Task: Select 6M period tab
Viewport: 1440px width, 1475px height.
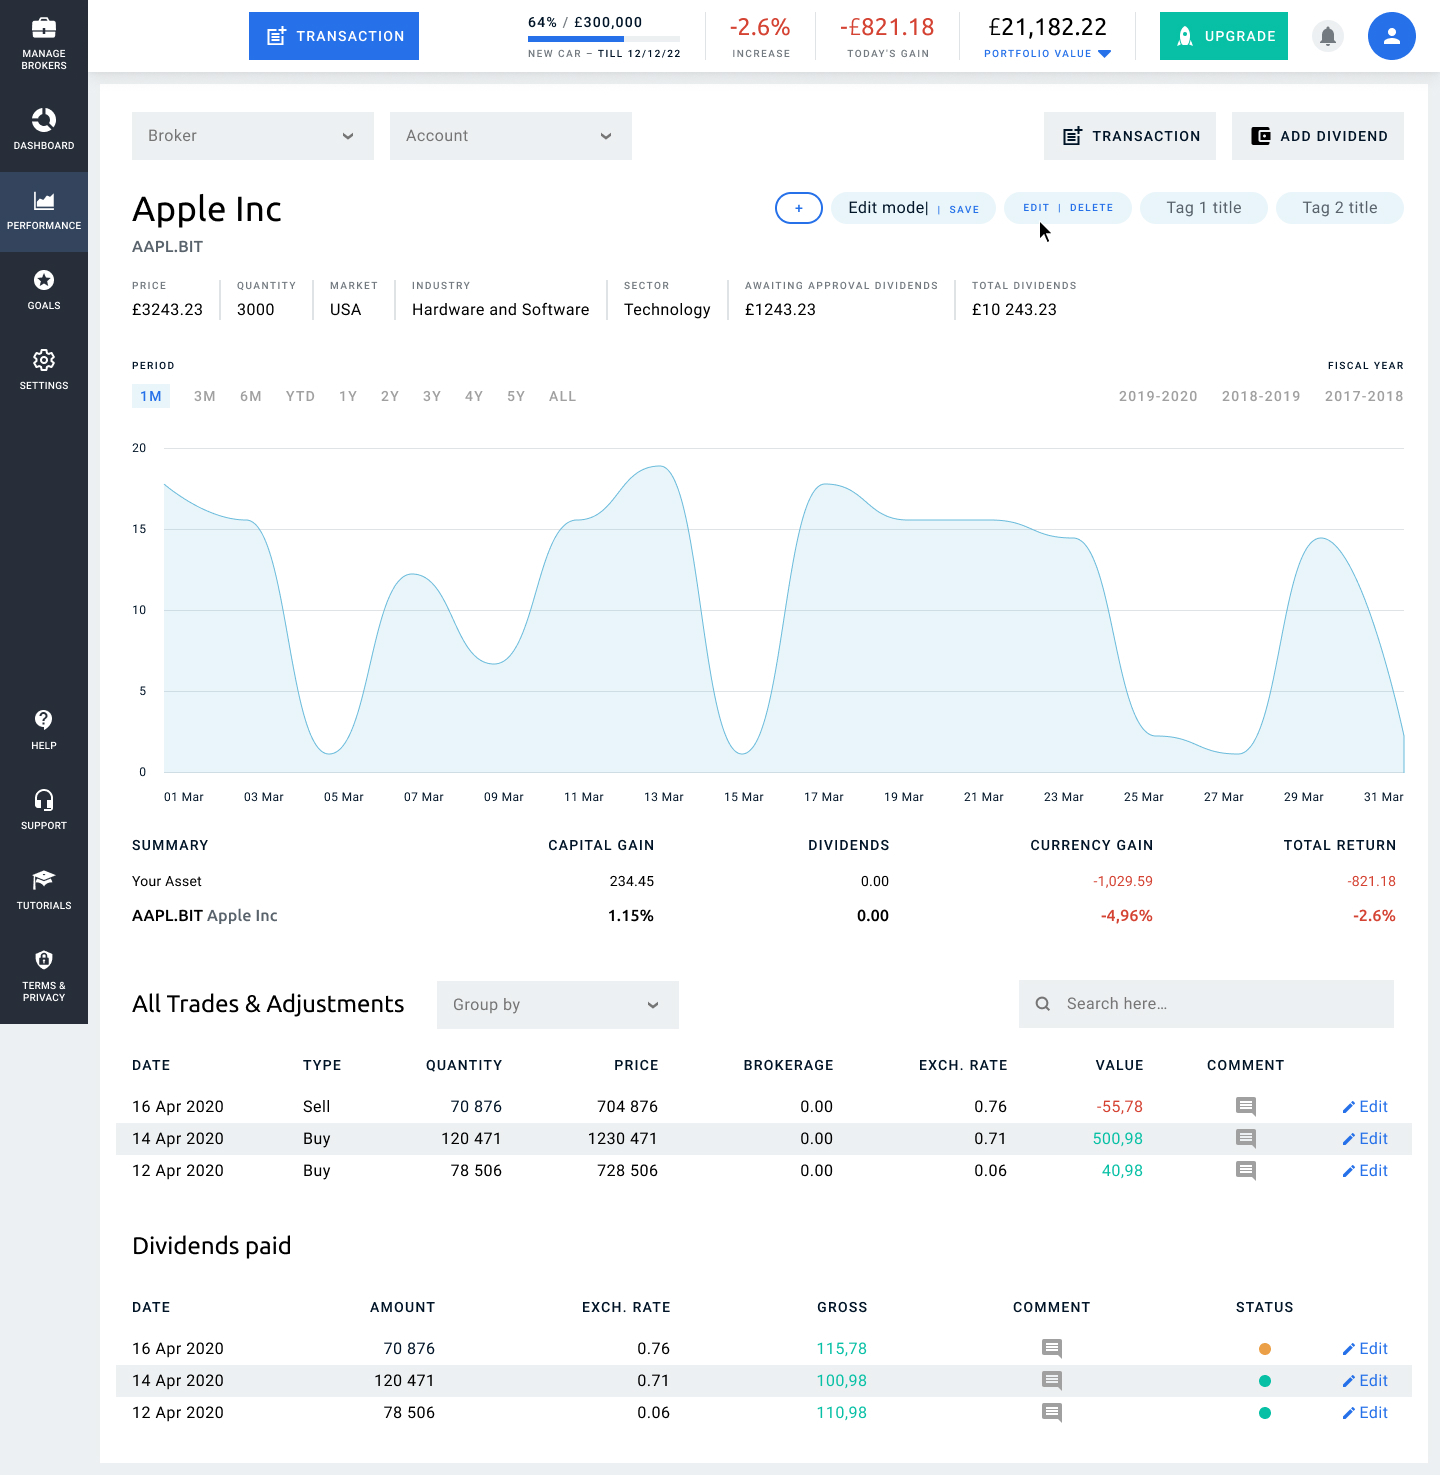Action: click(251, 396)
